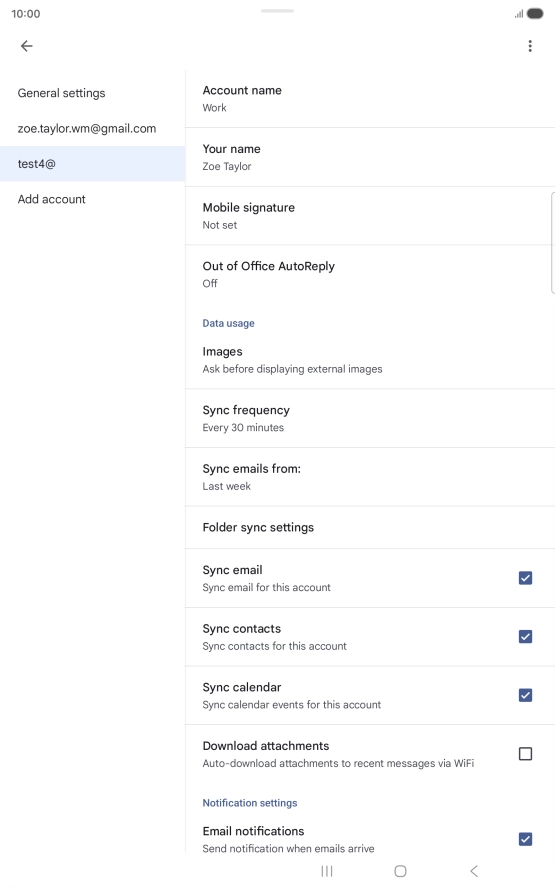Tap the Android recents navigation button

327,871
